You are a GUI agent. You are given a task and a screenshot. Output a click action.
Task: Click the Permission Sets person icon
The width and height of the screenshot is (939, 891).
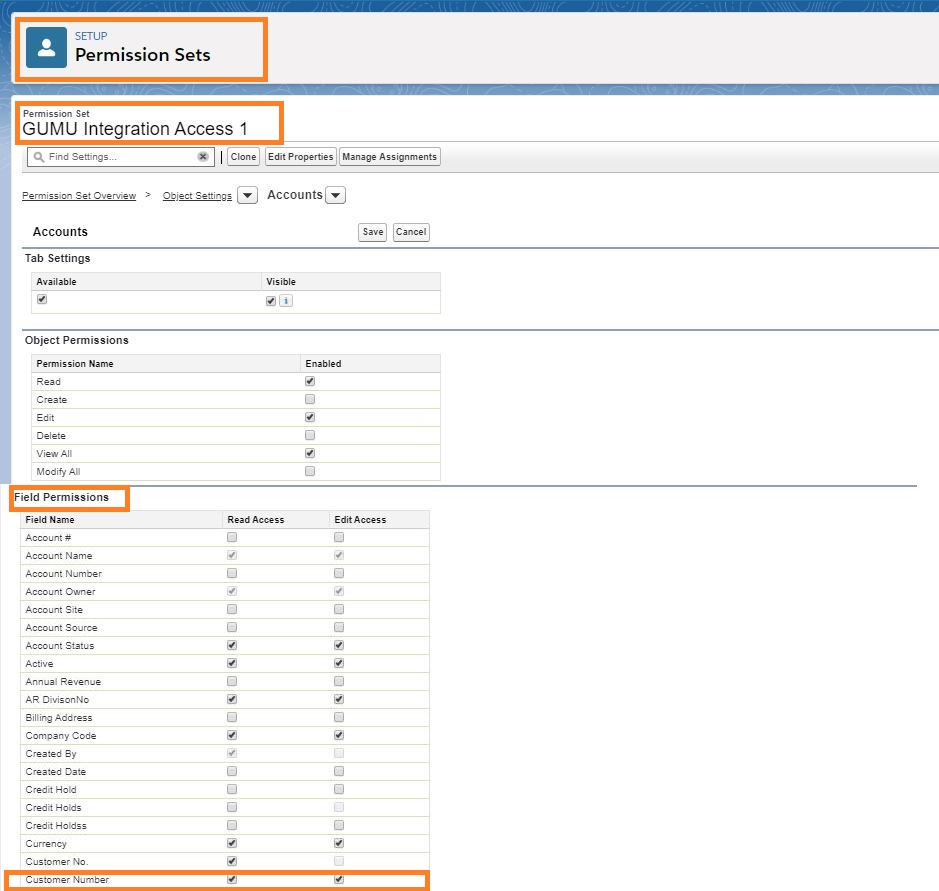(46, 47)
